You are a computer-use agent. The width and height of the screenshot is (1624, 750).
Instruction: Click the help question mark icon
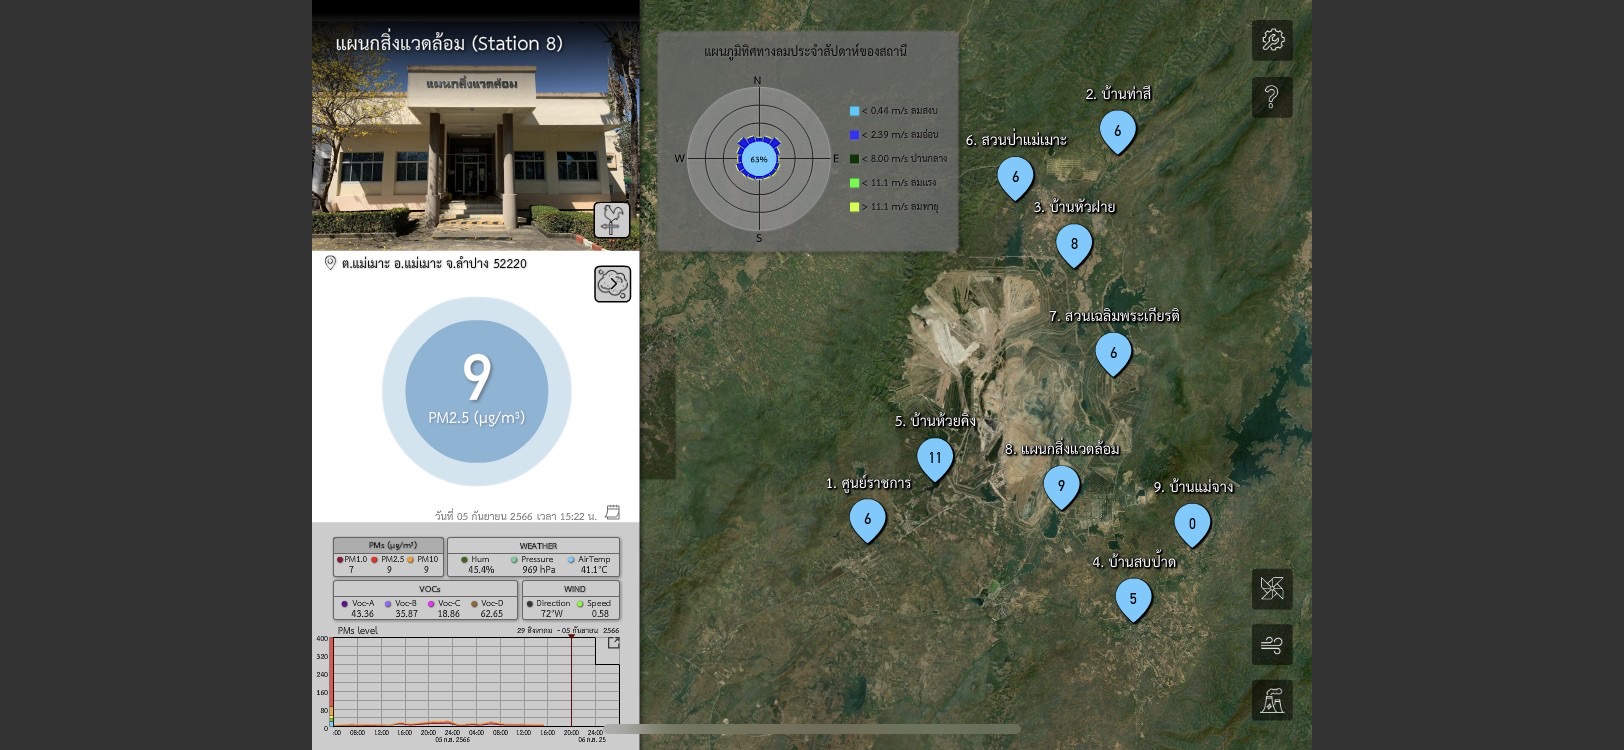pos(1272,98)
